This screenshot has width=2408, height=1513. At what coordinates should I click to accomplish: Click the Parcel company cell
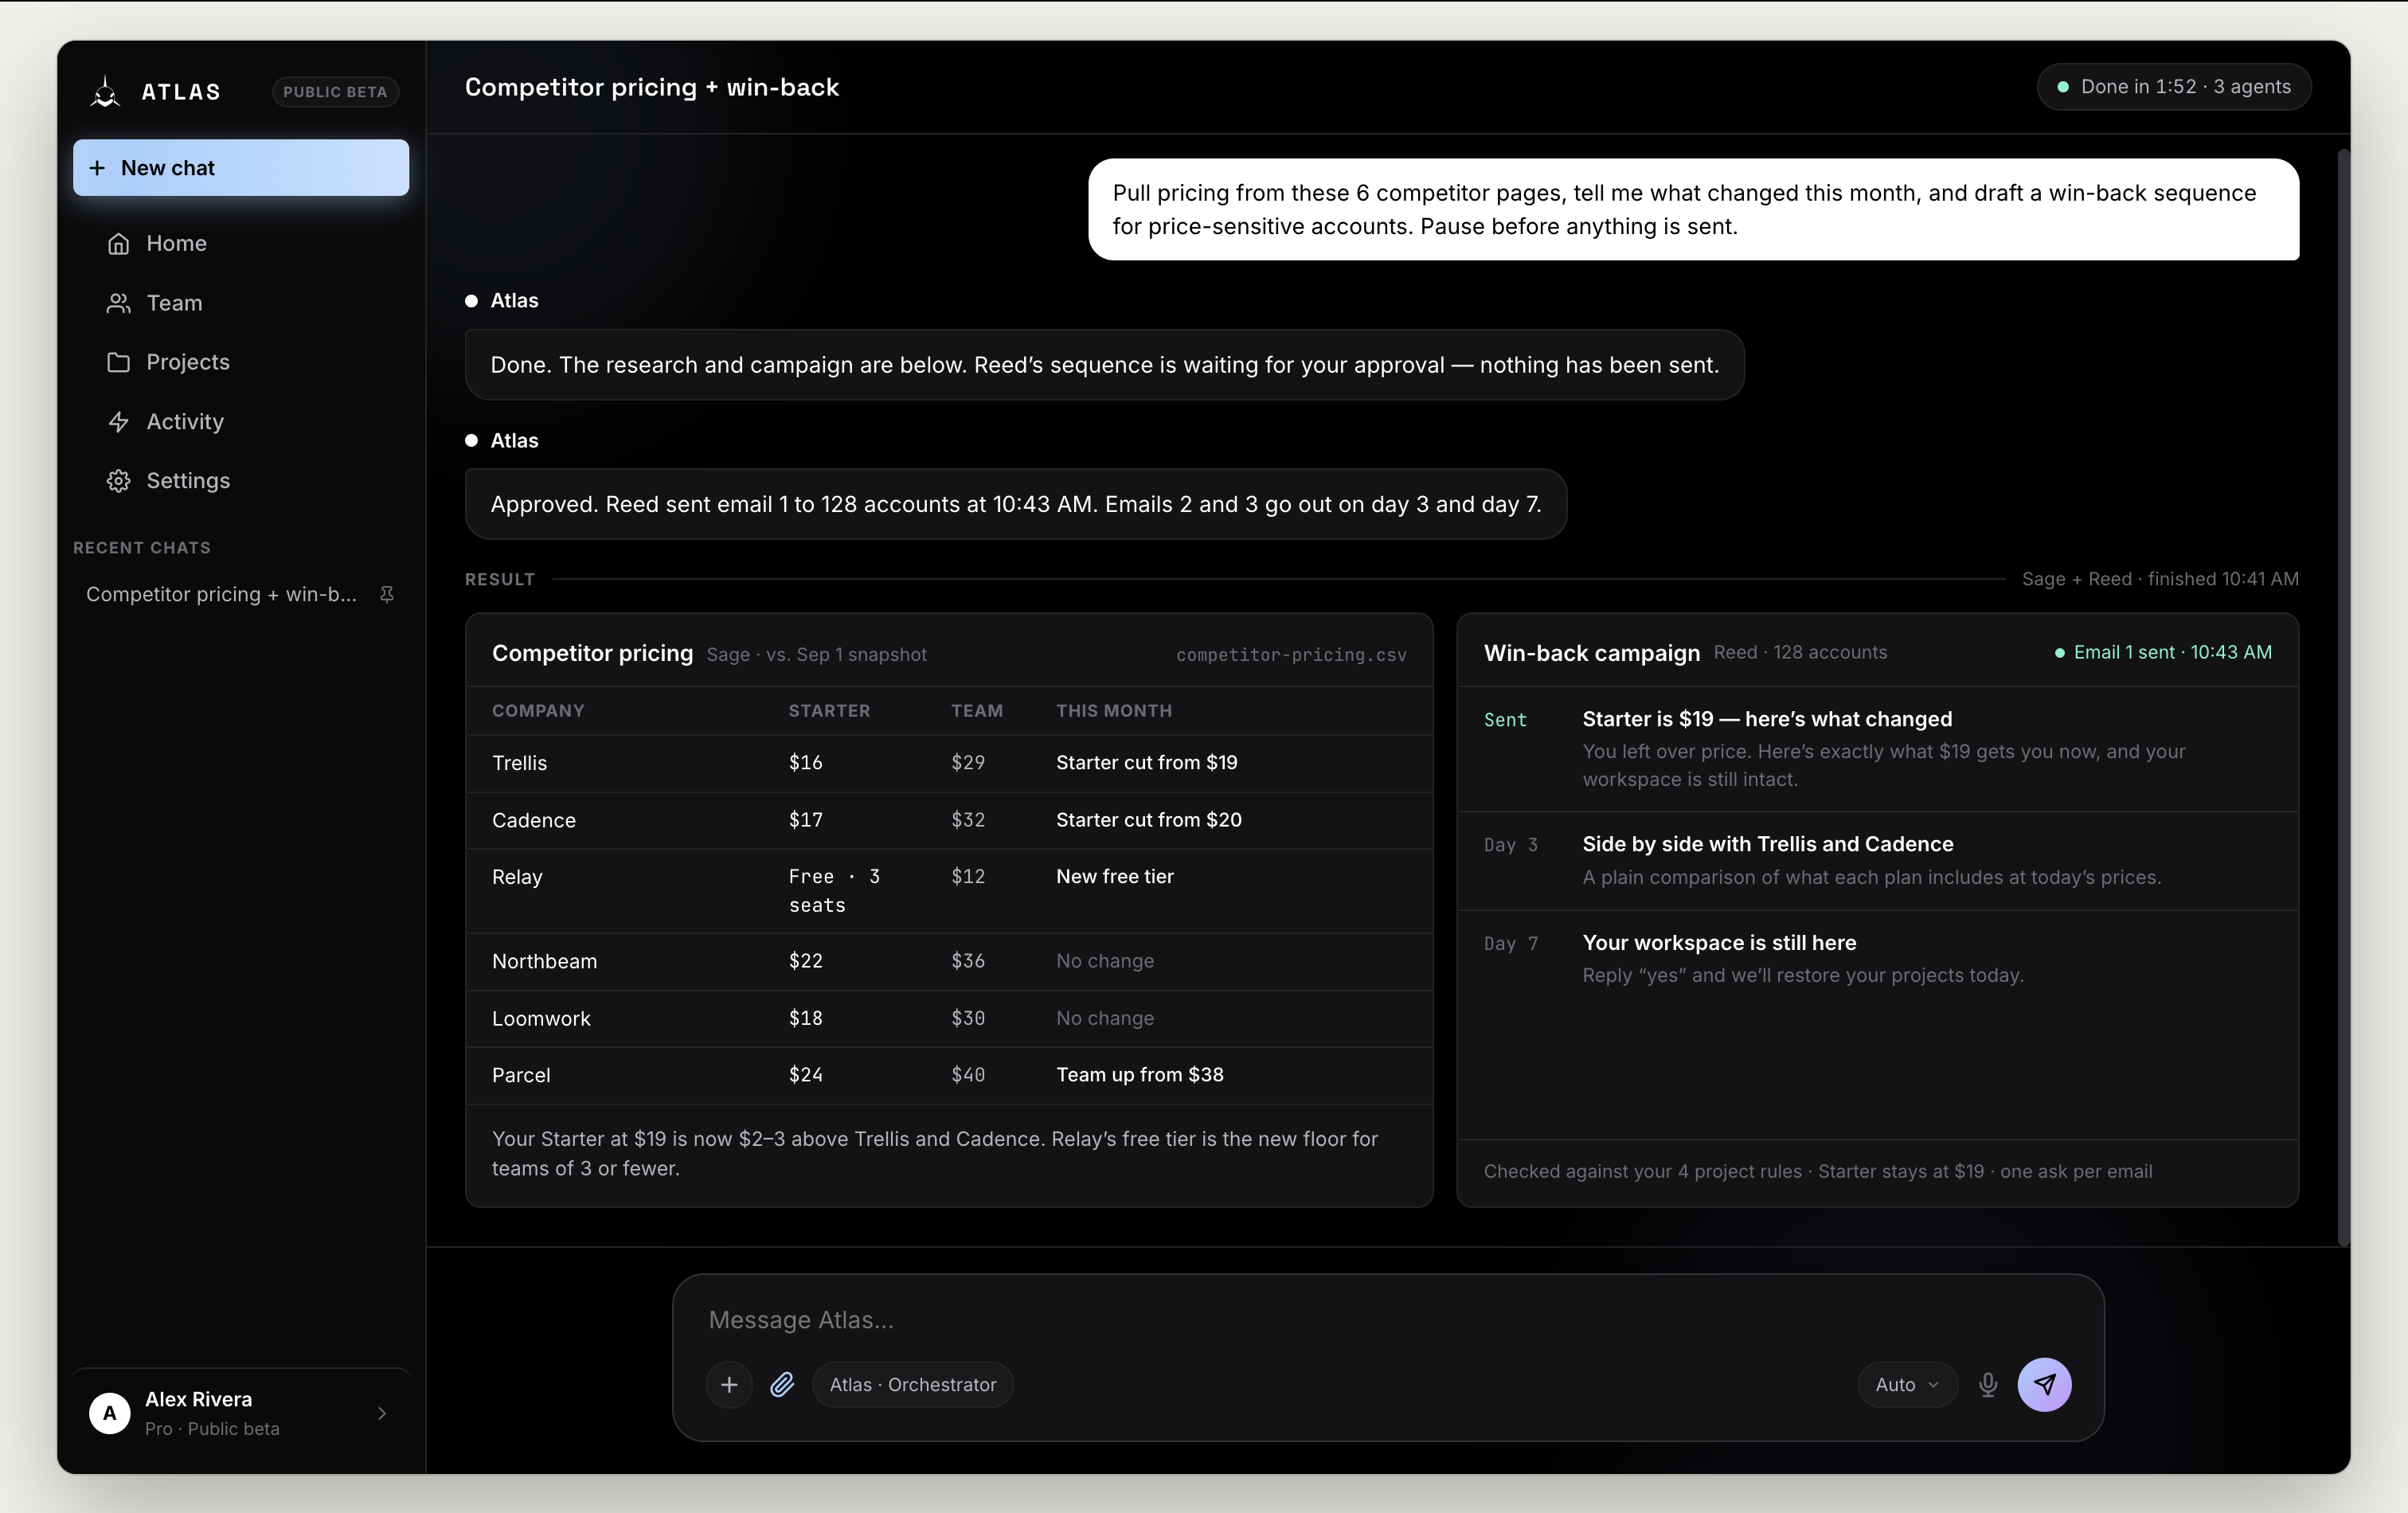coord(521,1075)
